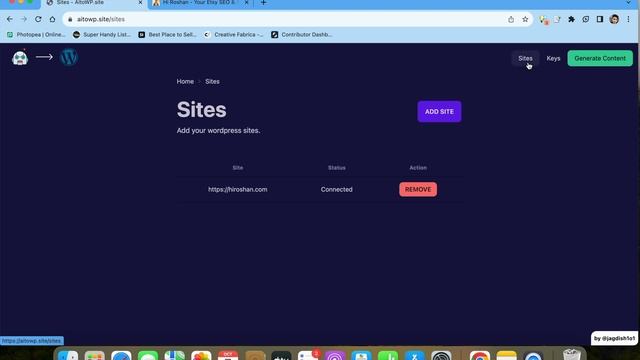Click the 'Add your wordpress sites.' subtitle

pos(218,131)
